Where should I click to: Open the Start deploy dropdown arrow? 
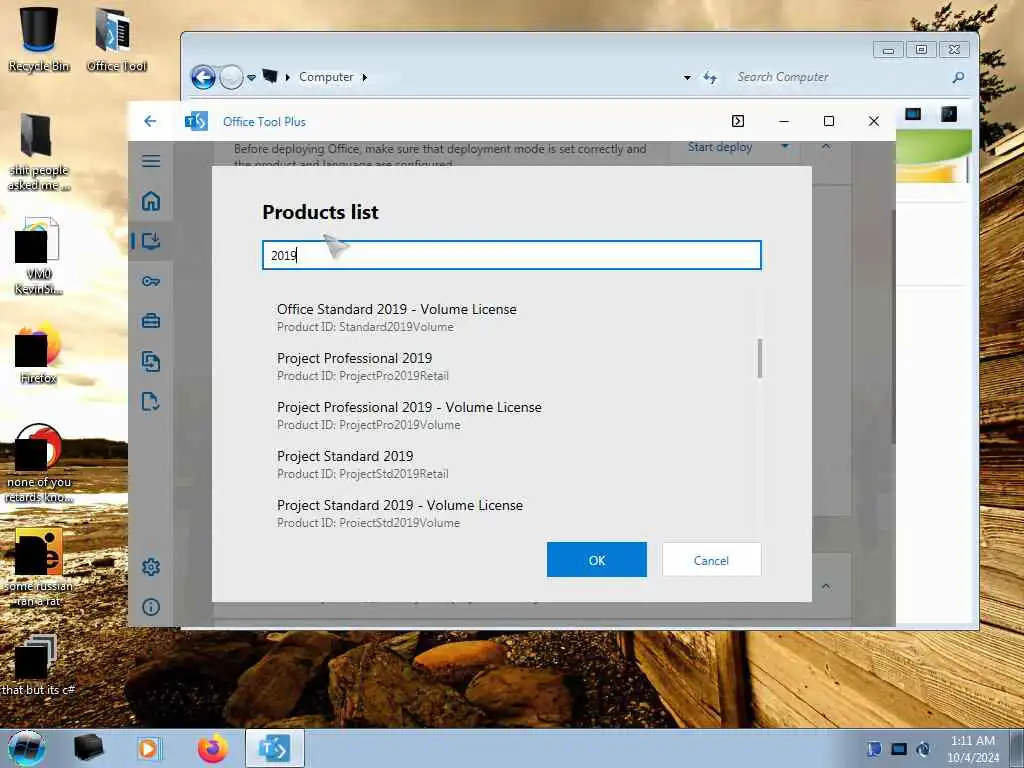785,146
